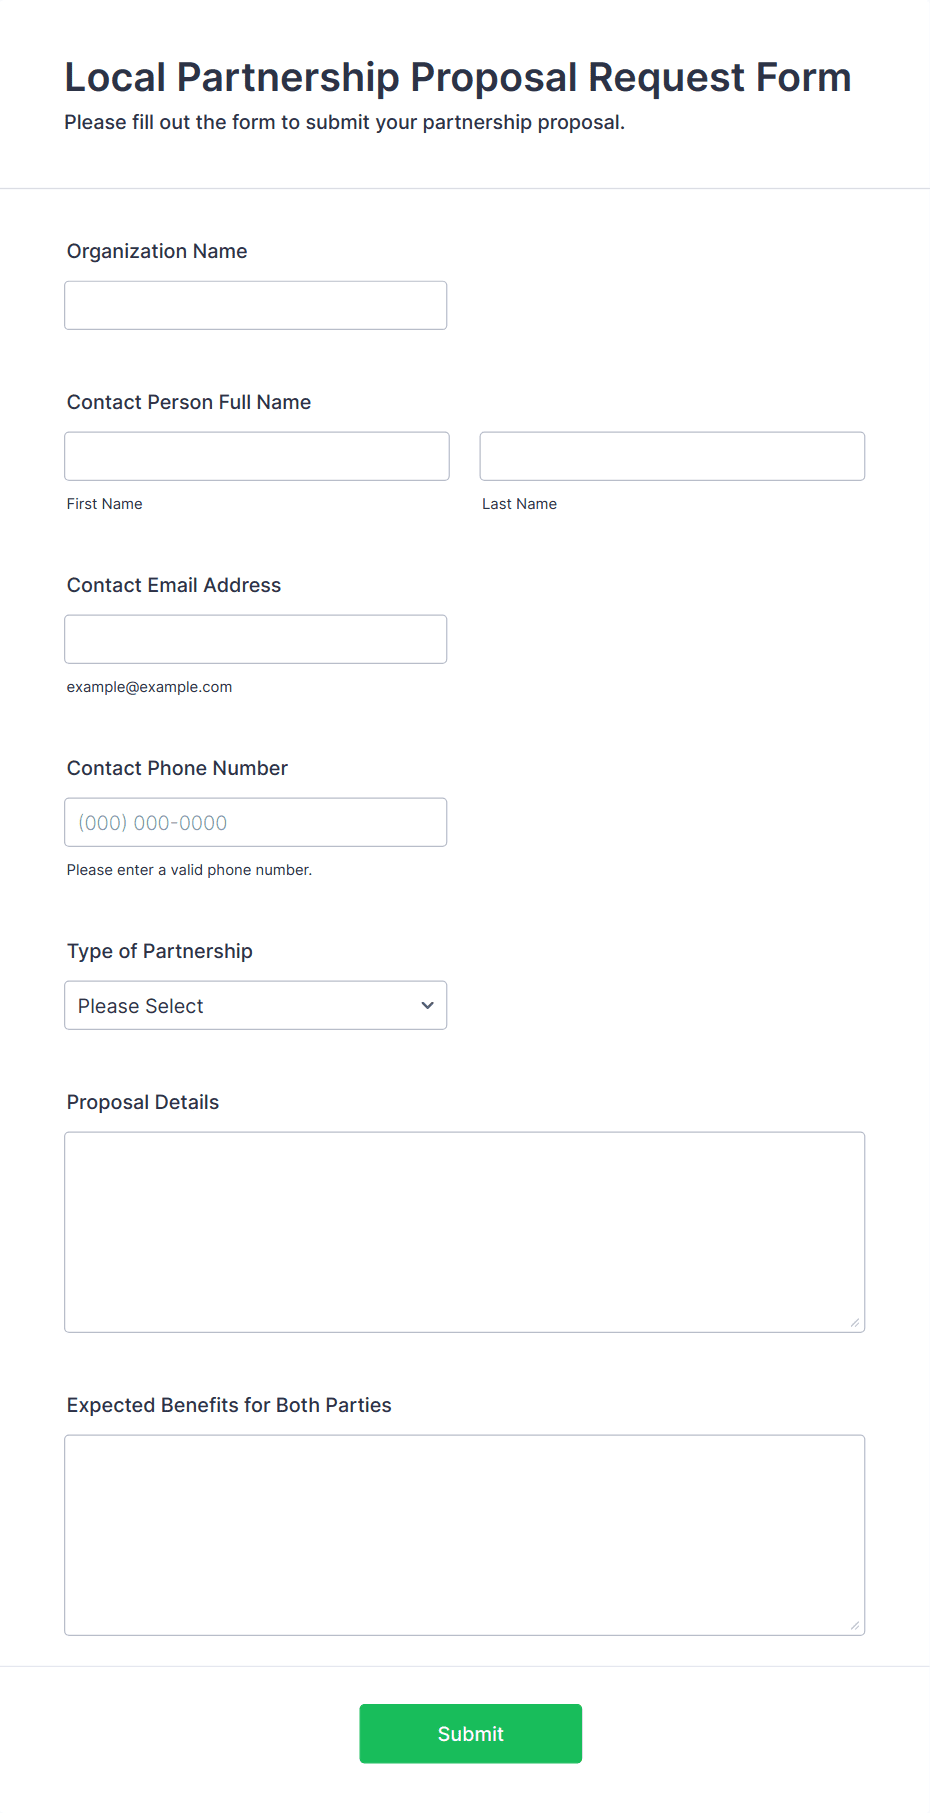Select the Contact Email Address input
The width and height of the screenshot is (930, 1813).
[255, 639]
